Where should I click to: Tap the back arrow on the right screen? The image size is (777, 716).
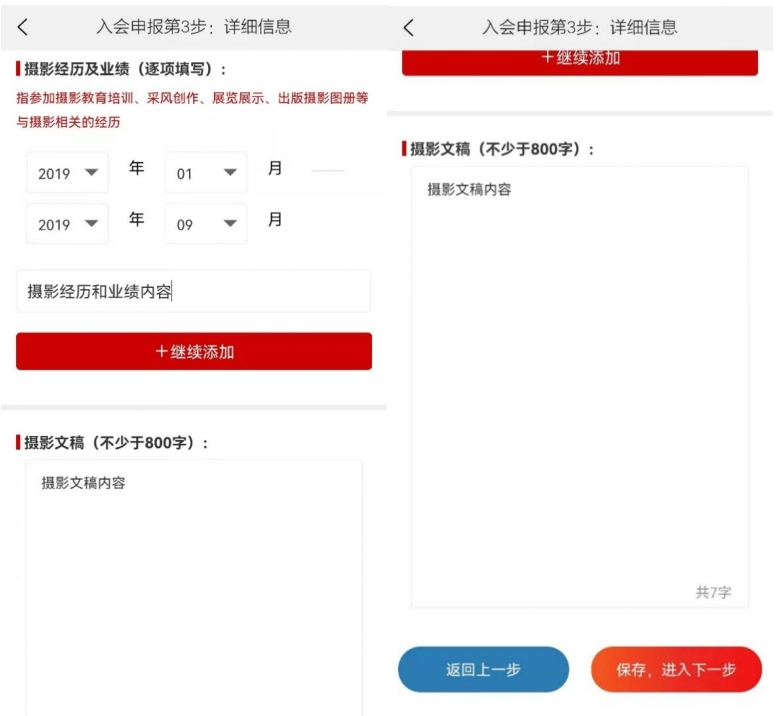pyautogui.click(x=408, y=28)
